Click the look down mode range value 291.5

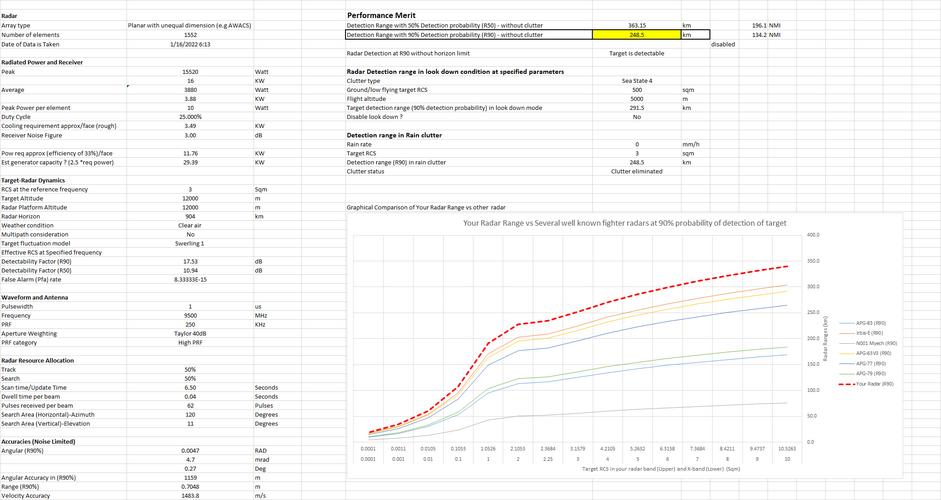(x=637, y=108)
